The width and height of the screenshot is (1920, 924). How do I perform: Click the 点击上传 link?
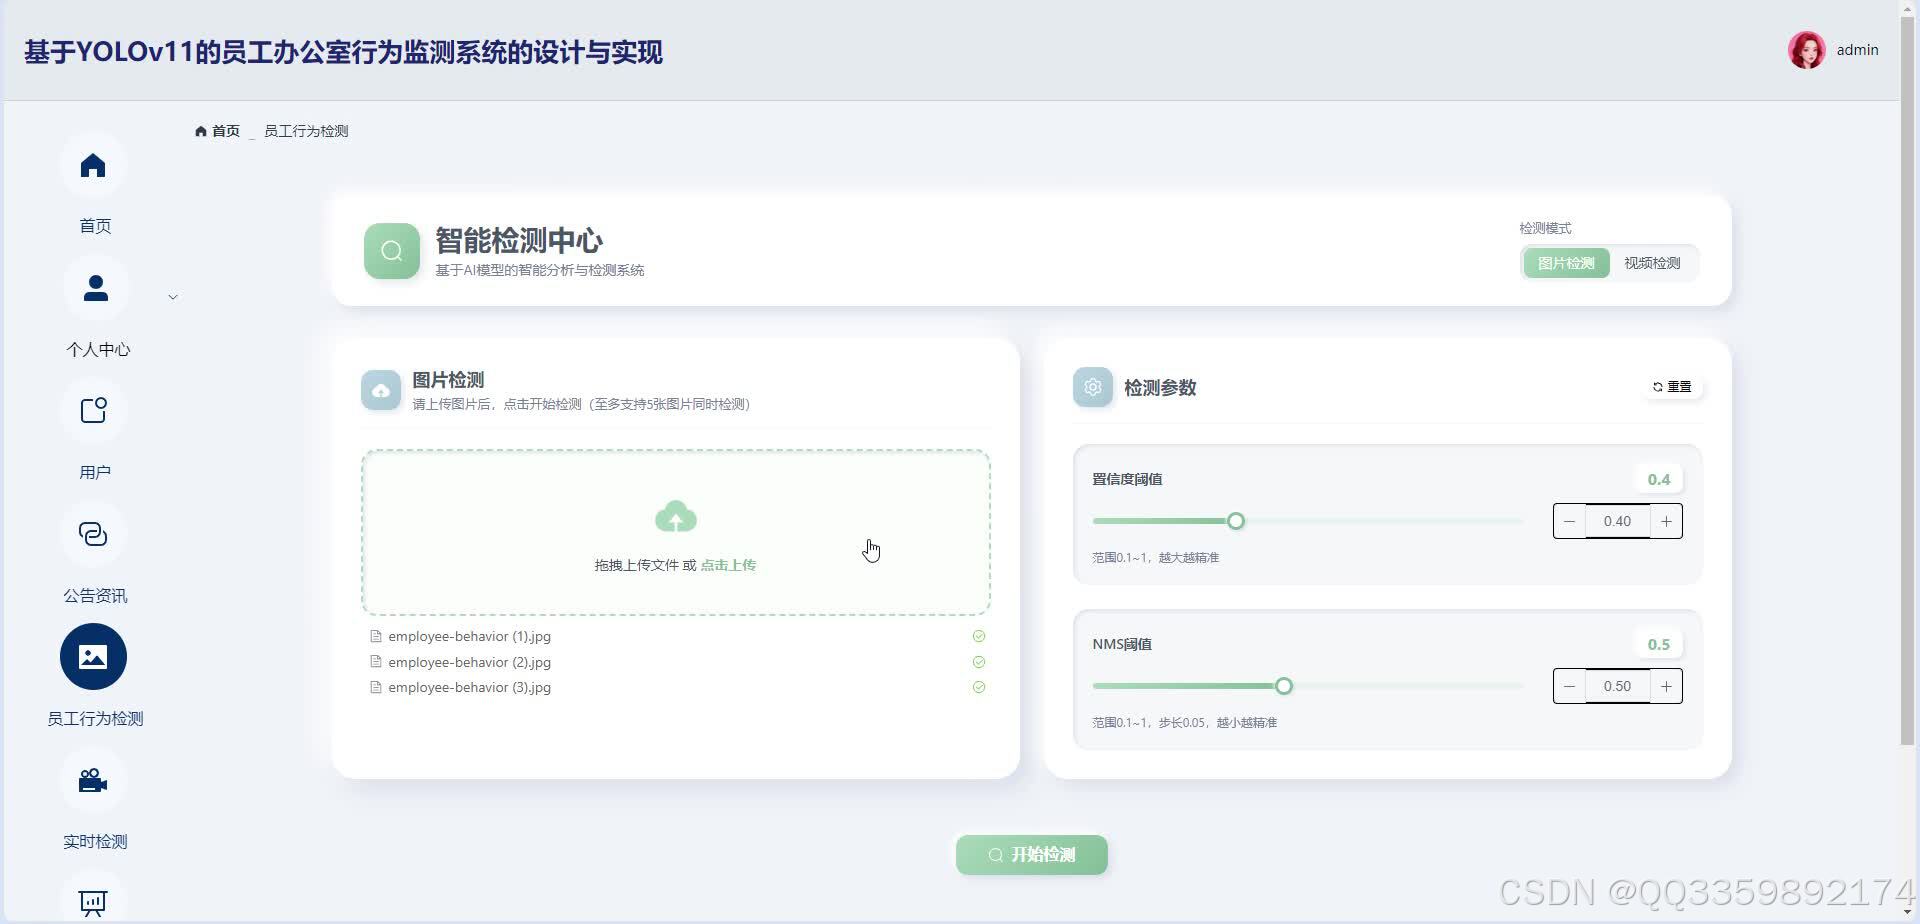[728, 565]
